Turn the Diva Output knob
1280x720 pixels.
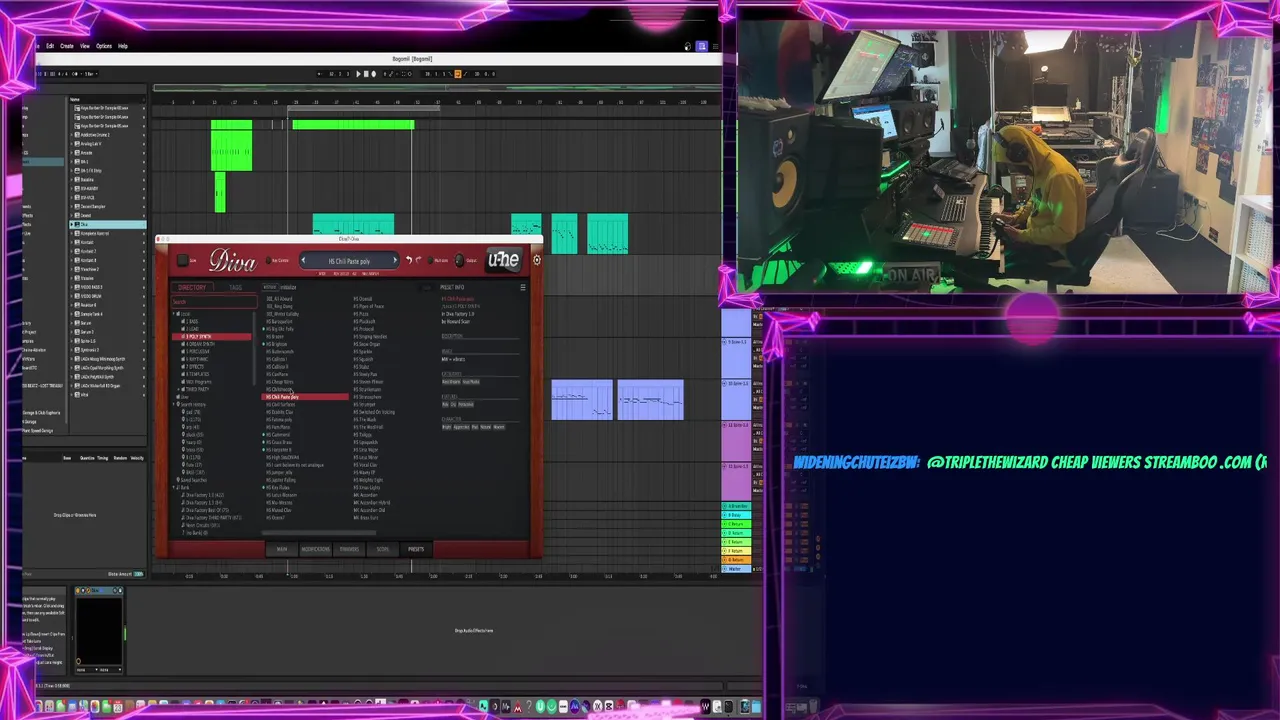(x=459, y=260)
